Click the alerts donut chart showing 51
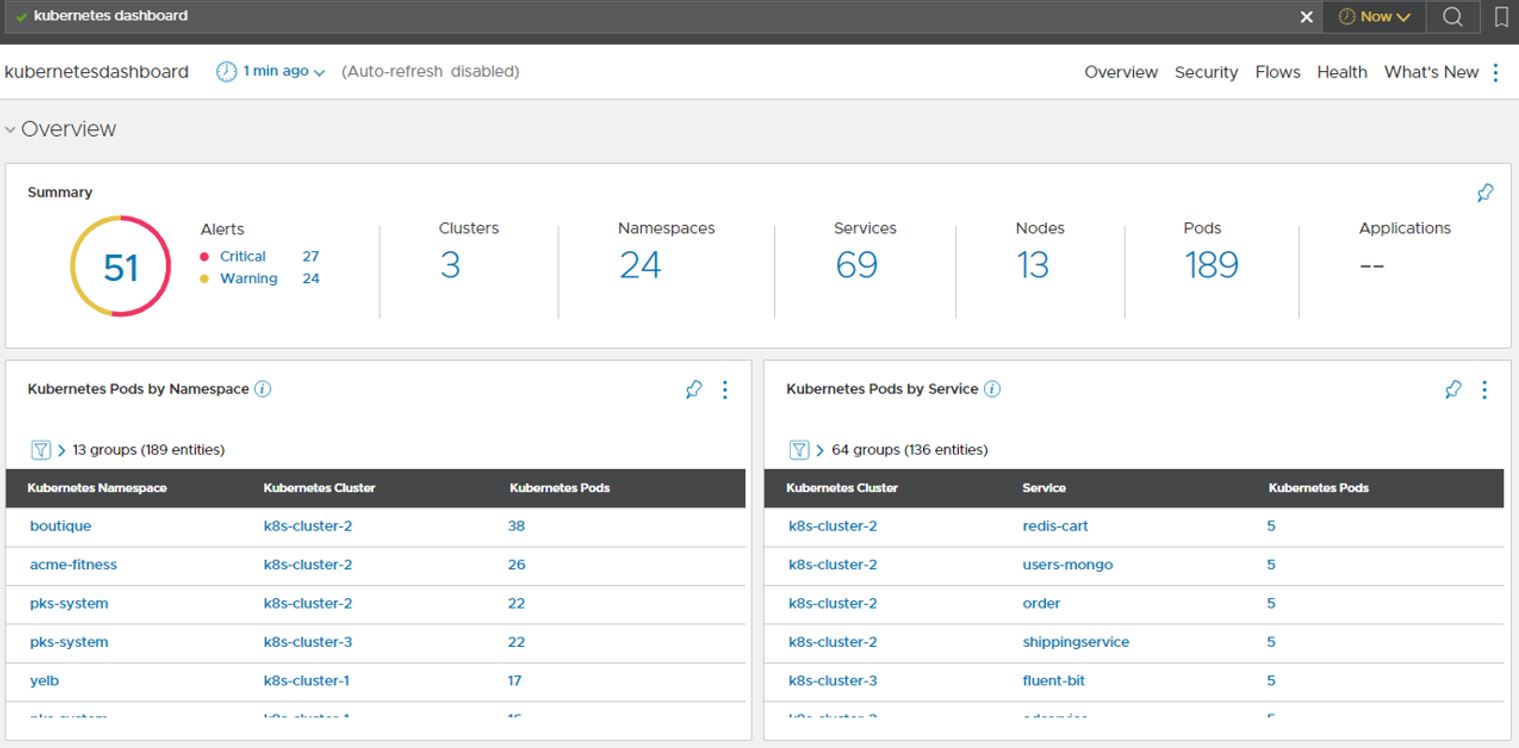The height and width of the screenshot is (748, 1519). click(x=121, y=267)
